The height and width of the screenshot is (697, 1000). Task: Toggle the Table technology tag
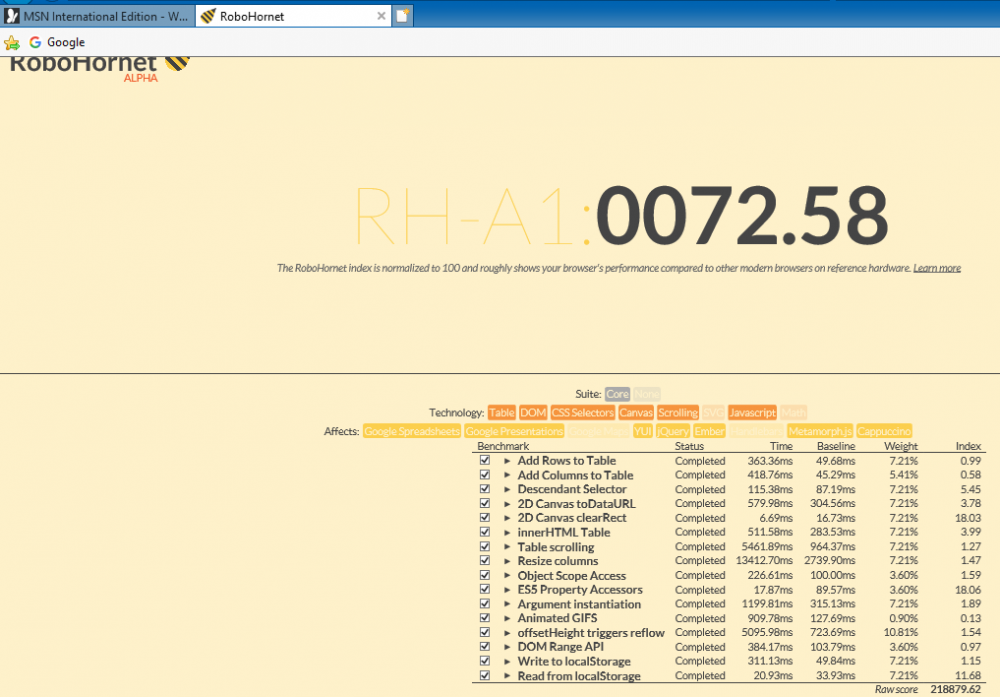point(501,413)
